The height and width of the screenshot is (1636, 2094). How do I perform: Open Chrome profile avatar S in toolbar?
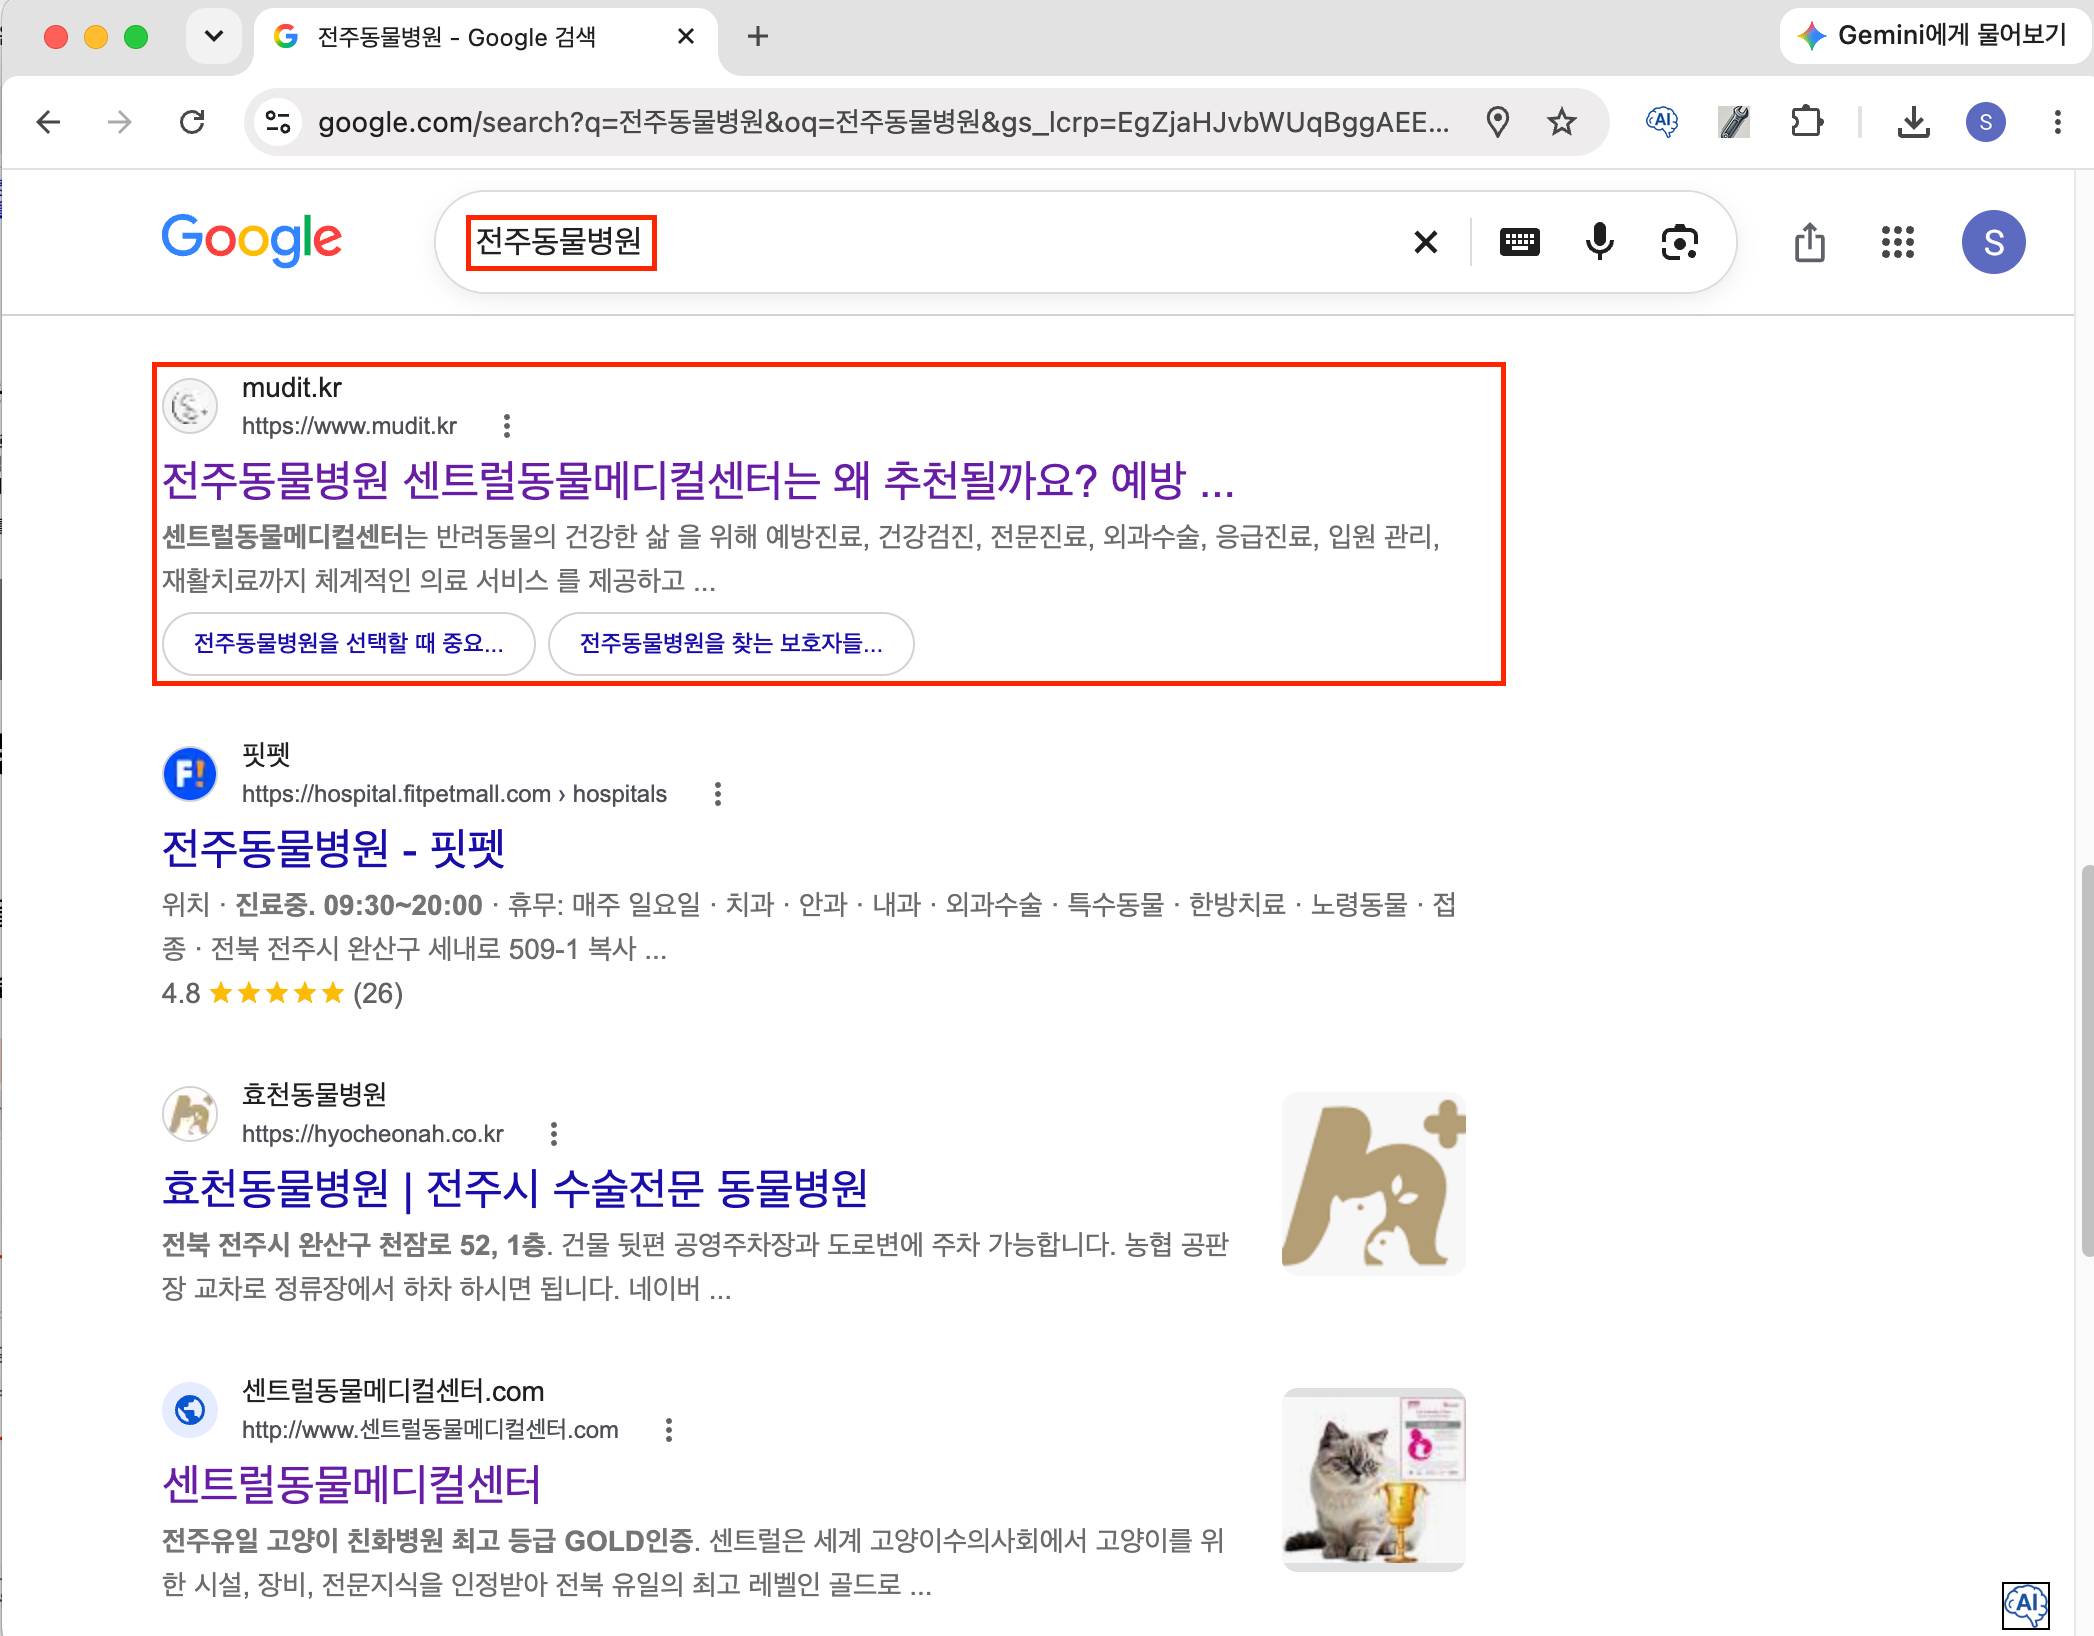click(1985, 122)
